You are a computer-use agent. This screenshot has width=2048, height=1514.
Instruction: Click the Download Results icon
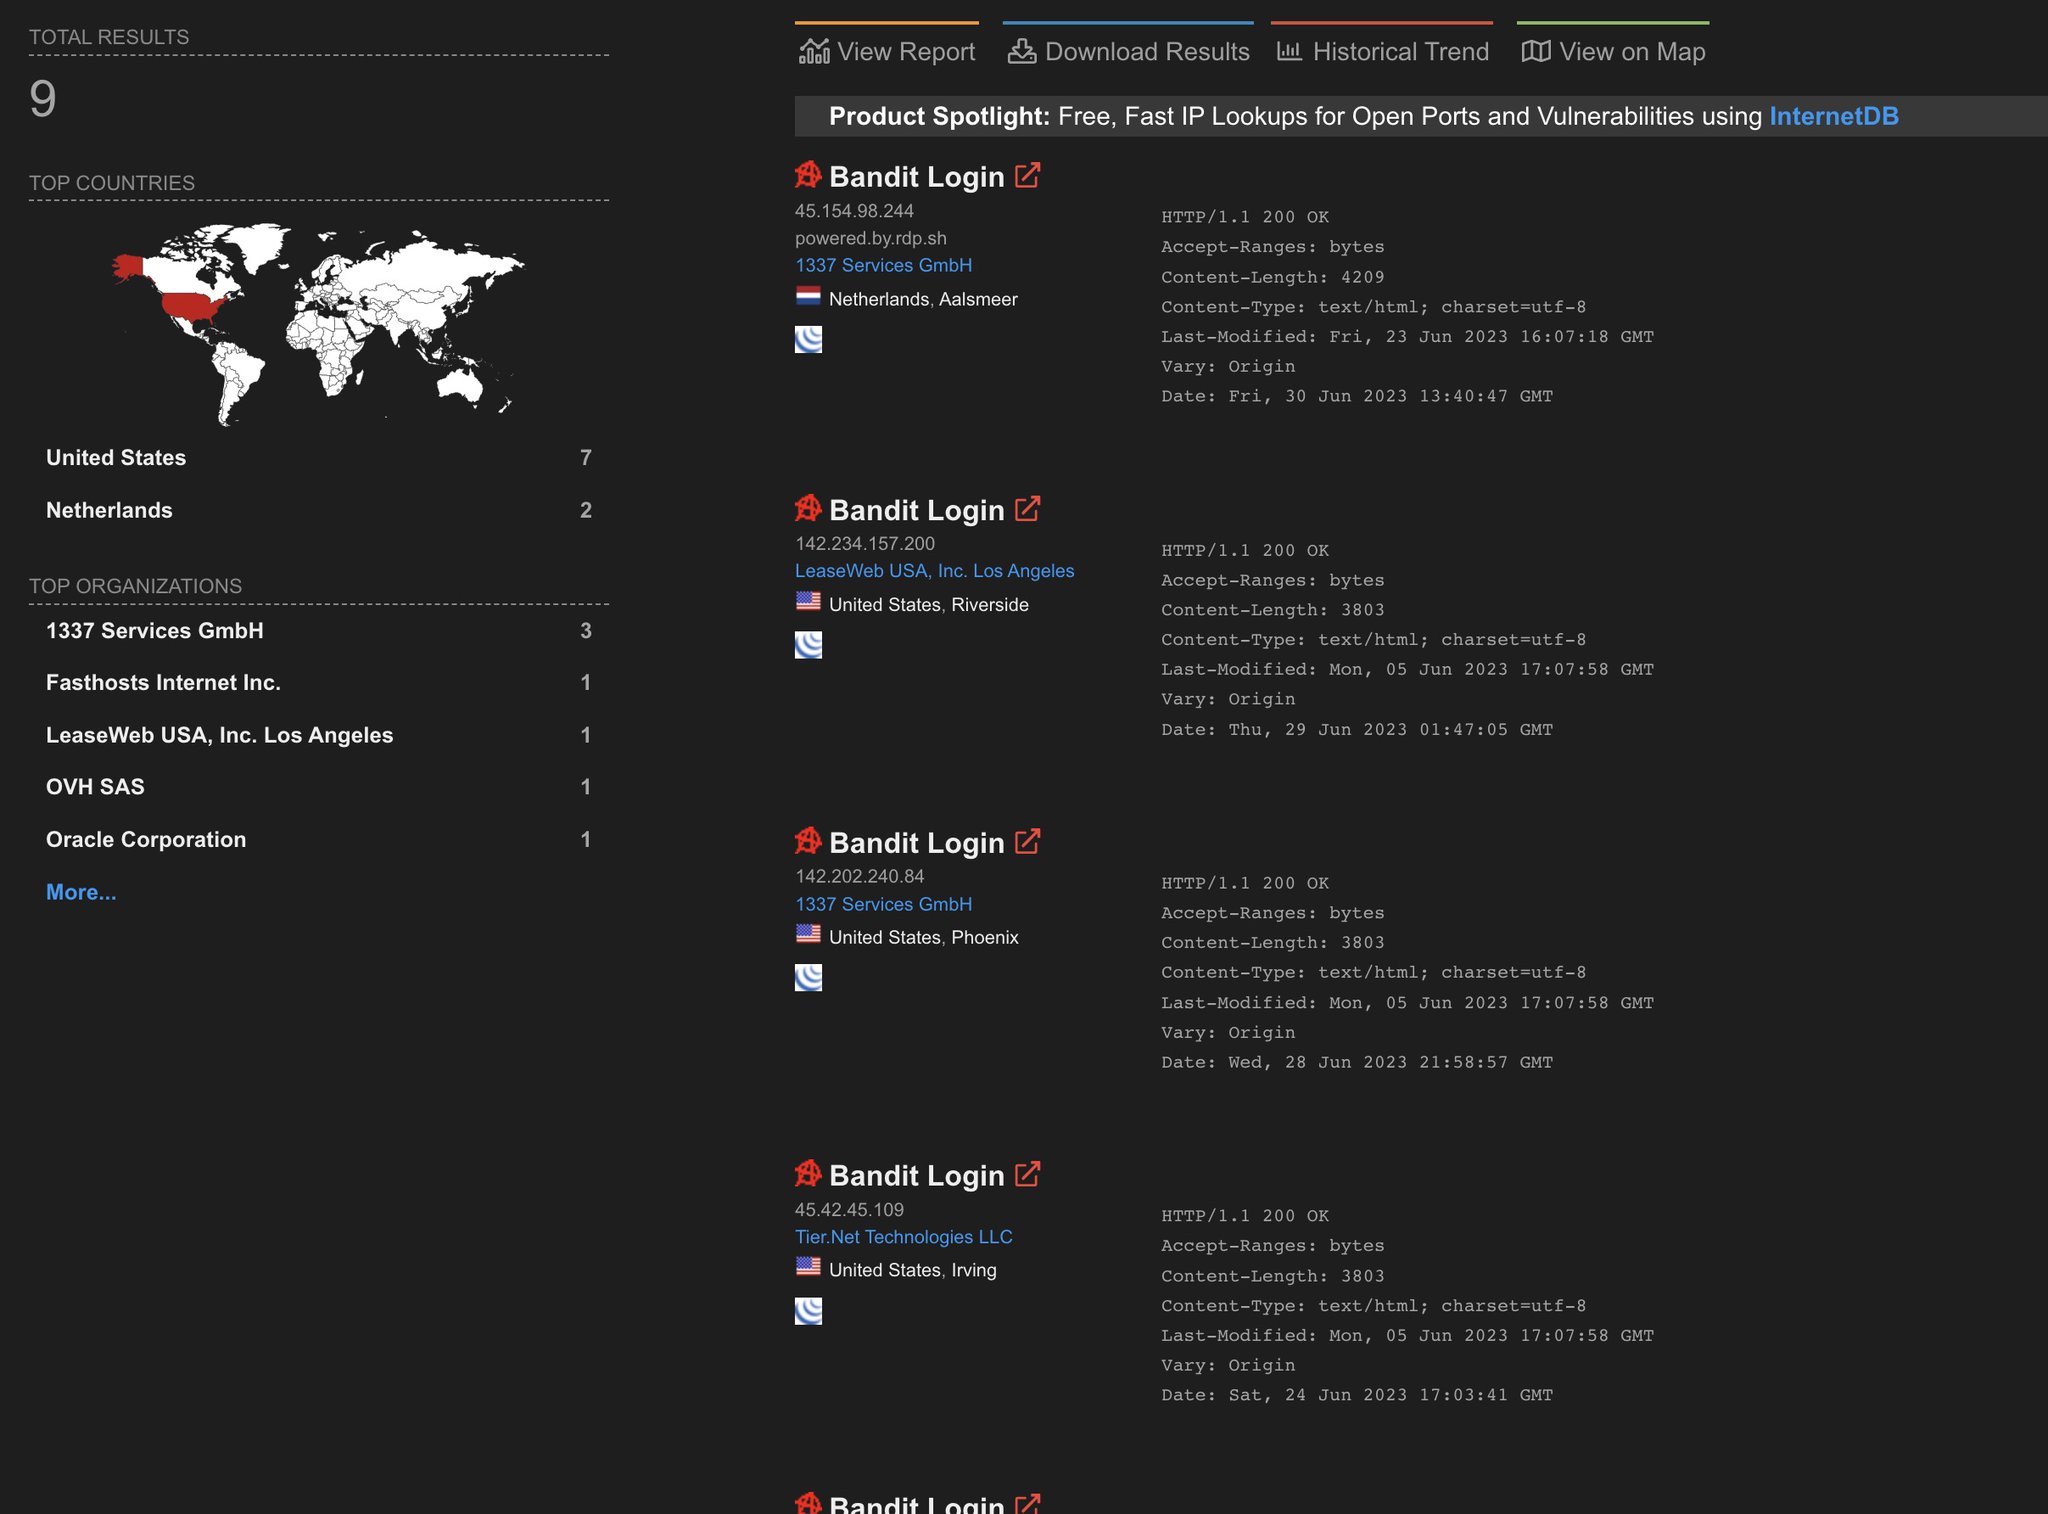(1021, 49)
